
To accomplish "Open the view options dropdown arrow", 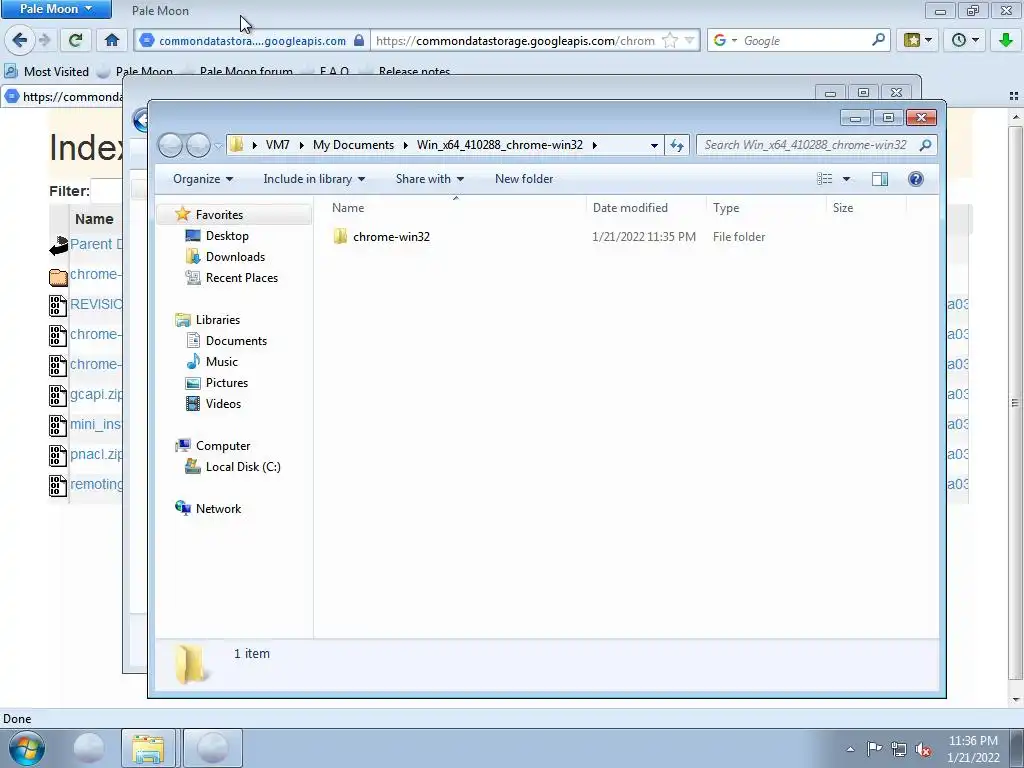I will click(846, 179).
